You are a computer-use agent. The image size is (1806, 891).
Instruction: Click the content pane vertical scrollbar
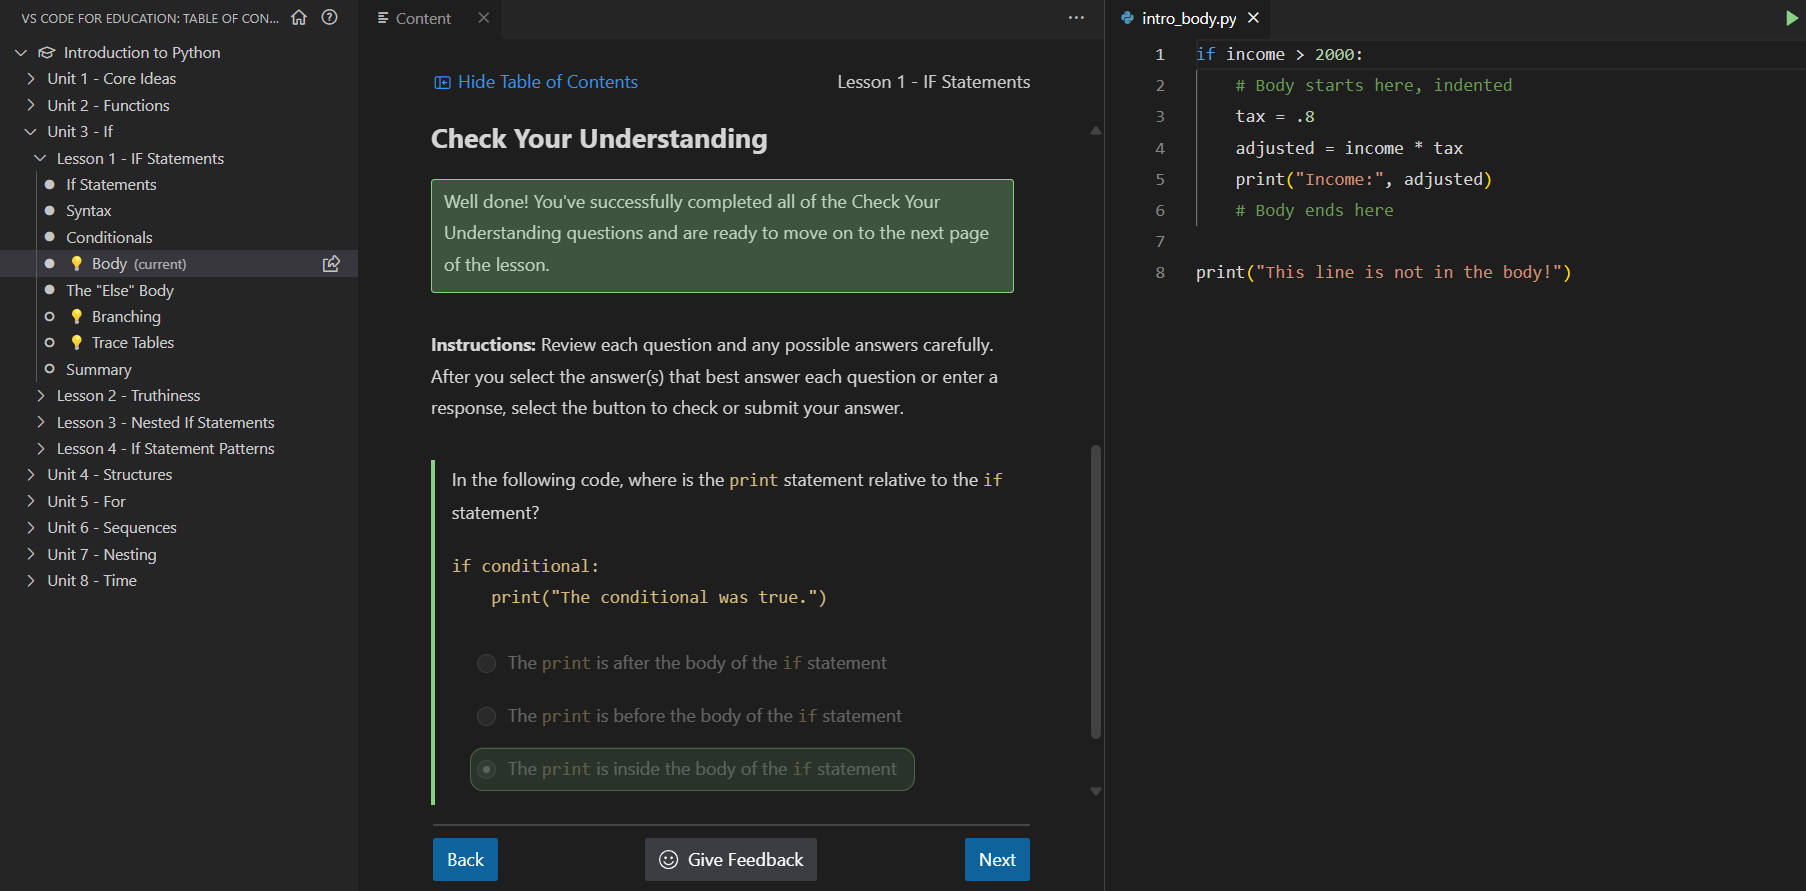[x=1095, y=591]
